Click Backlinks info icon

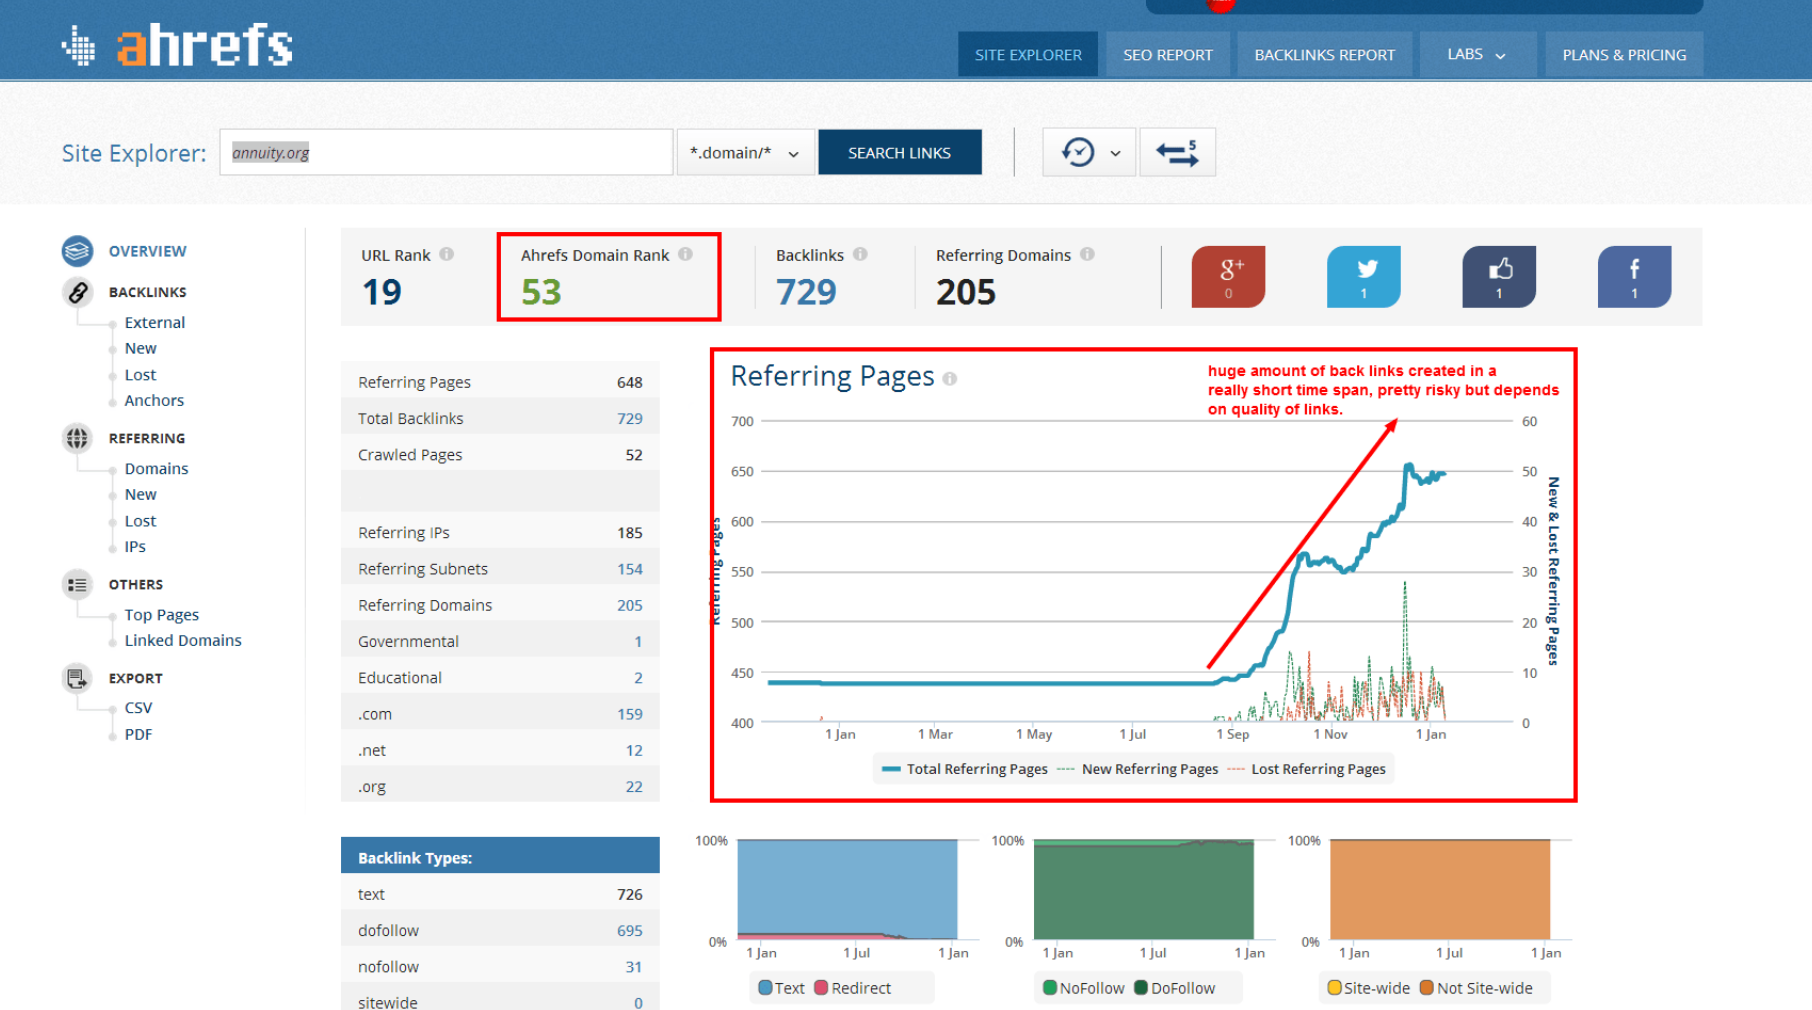(x=860, y=254)
